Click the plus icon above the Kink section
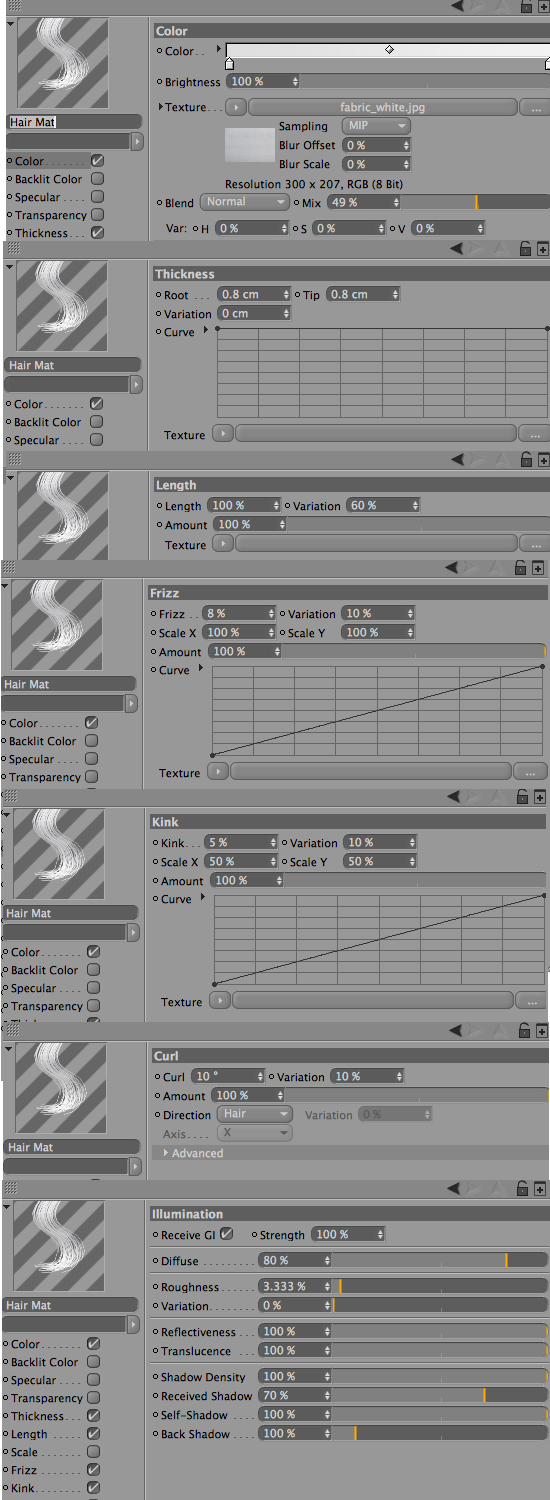The image size is (550, 1500). (540, 797)
